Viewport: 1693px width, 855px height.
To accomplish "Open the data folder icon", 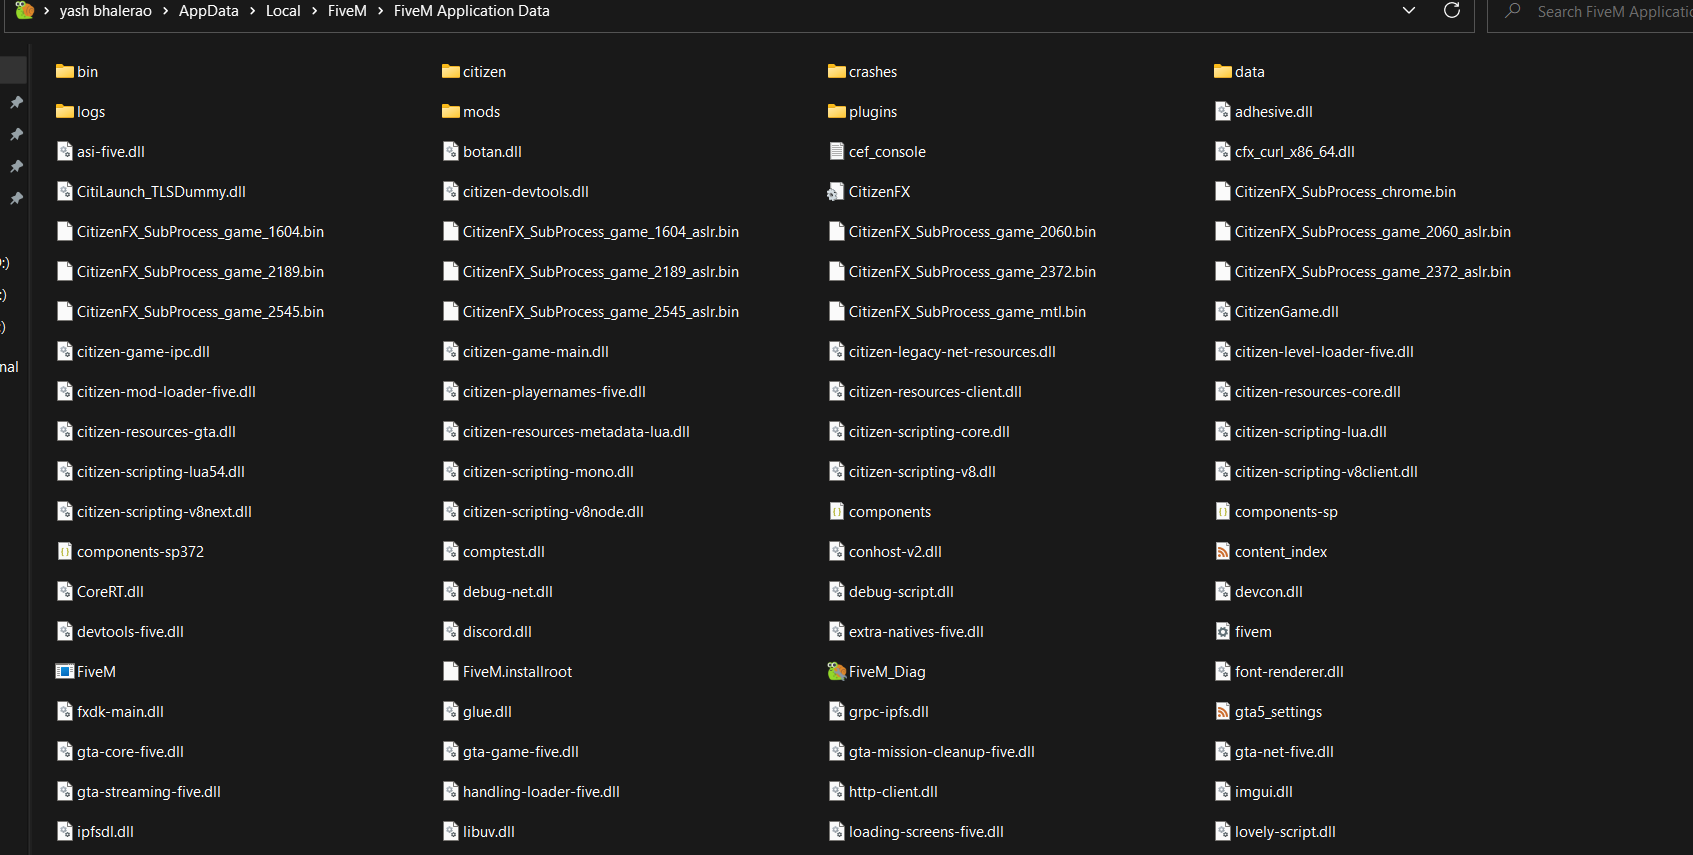I will [1223, 71].
